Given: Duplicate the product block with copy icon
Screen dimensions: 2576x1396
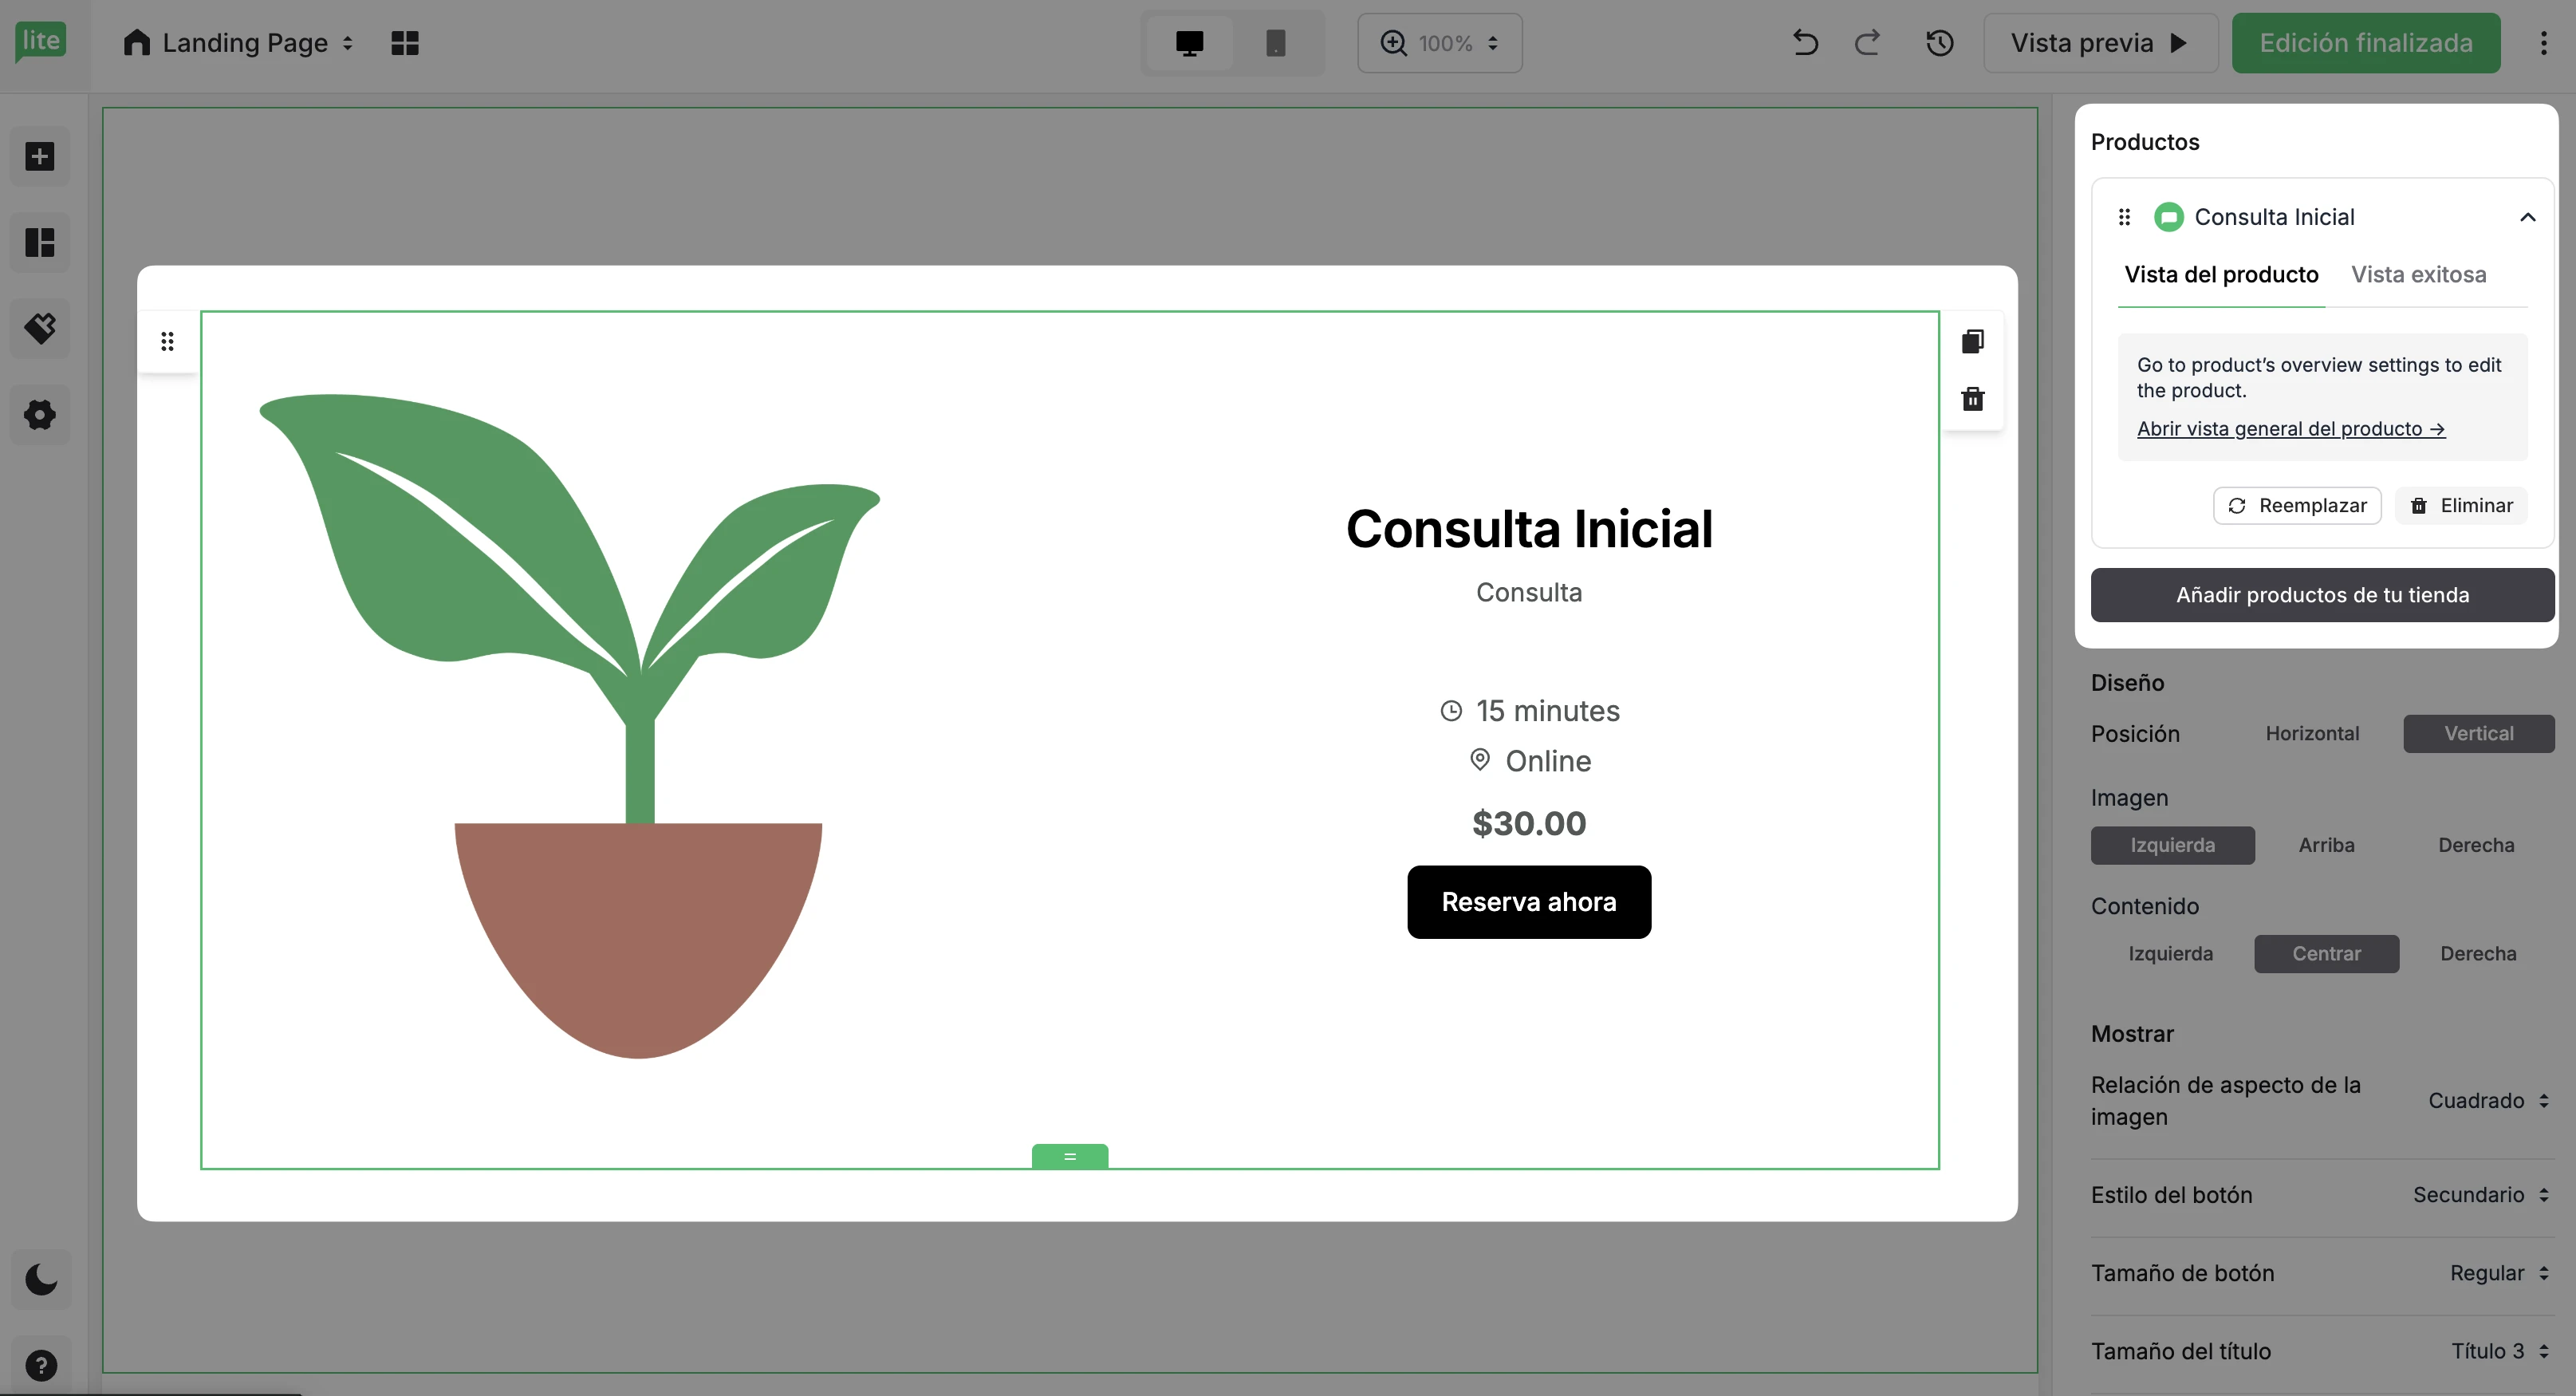Looking at the screenshot, I should click(x=1972, y=341).
